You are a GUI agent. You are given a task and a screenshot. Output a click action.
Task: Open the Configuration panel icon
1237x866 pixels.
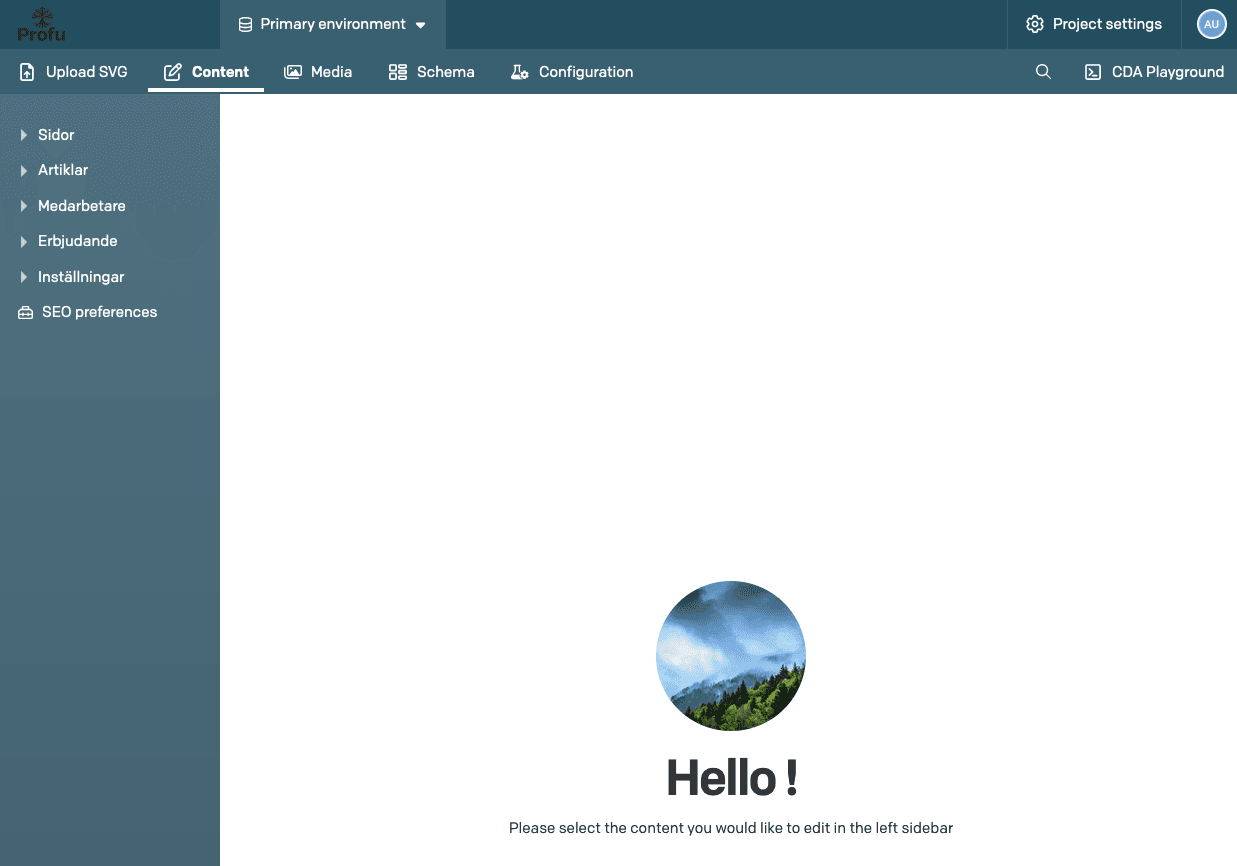(517, 72)
